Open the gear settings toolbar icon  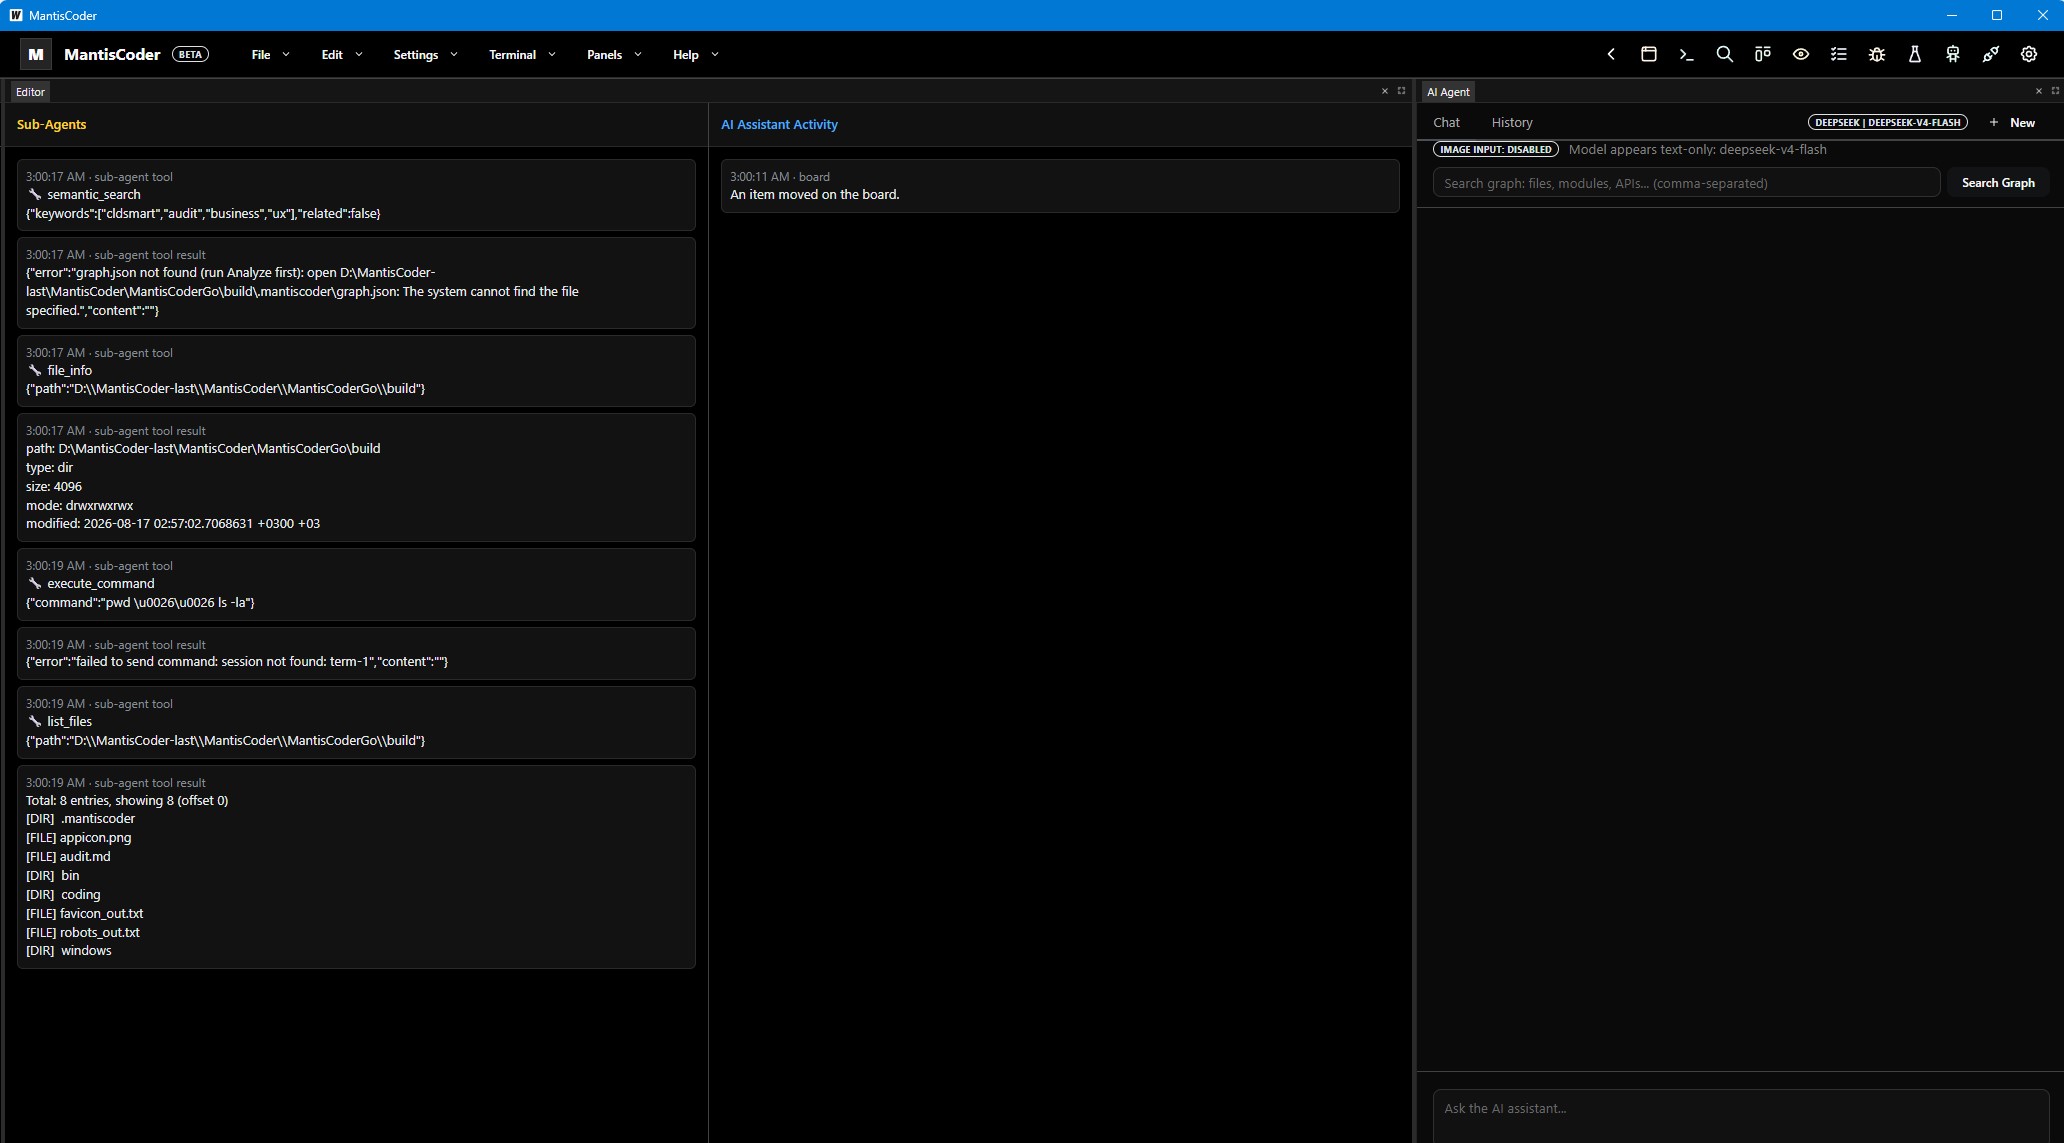[x=2029, y=55]
